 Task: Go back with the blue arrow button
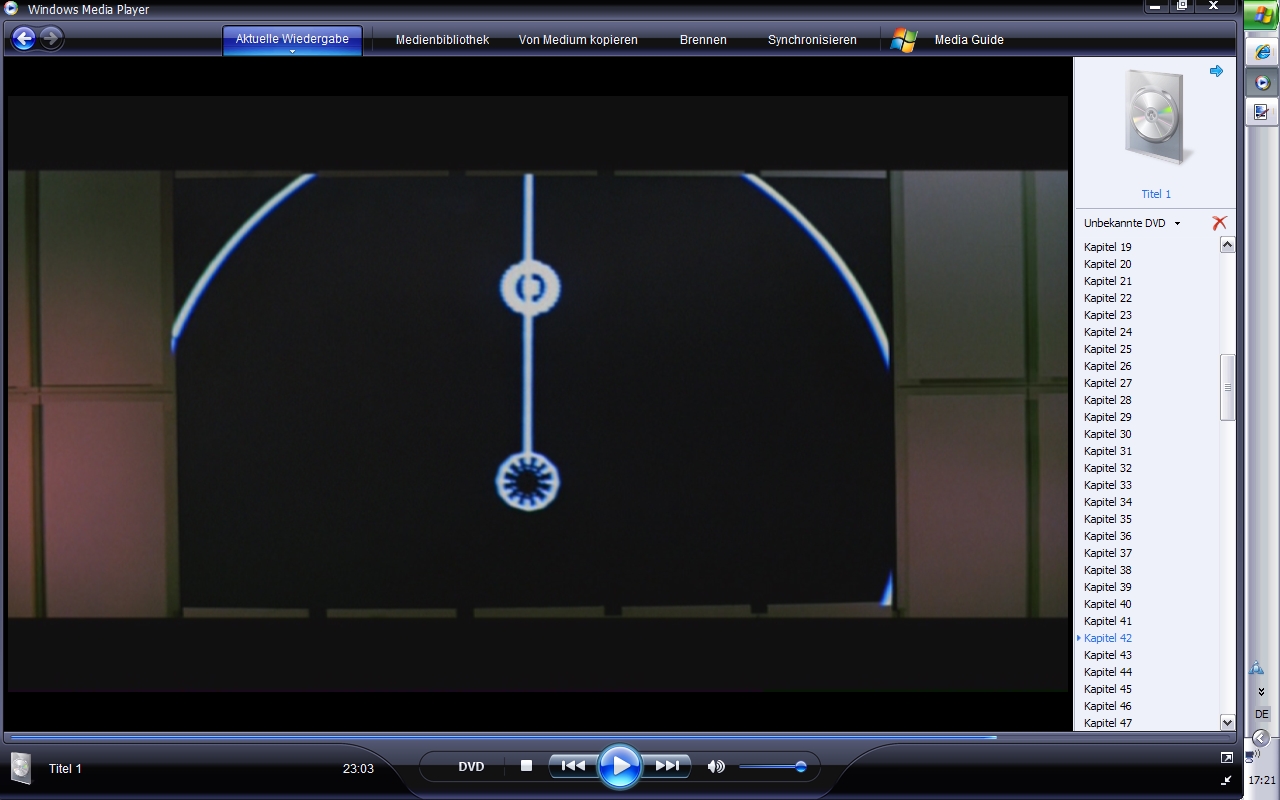tap(23, 39)
